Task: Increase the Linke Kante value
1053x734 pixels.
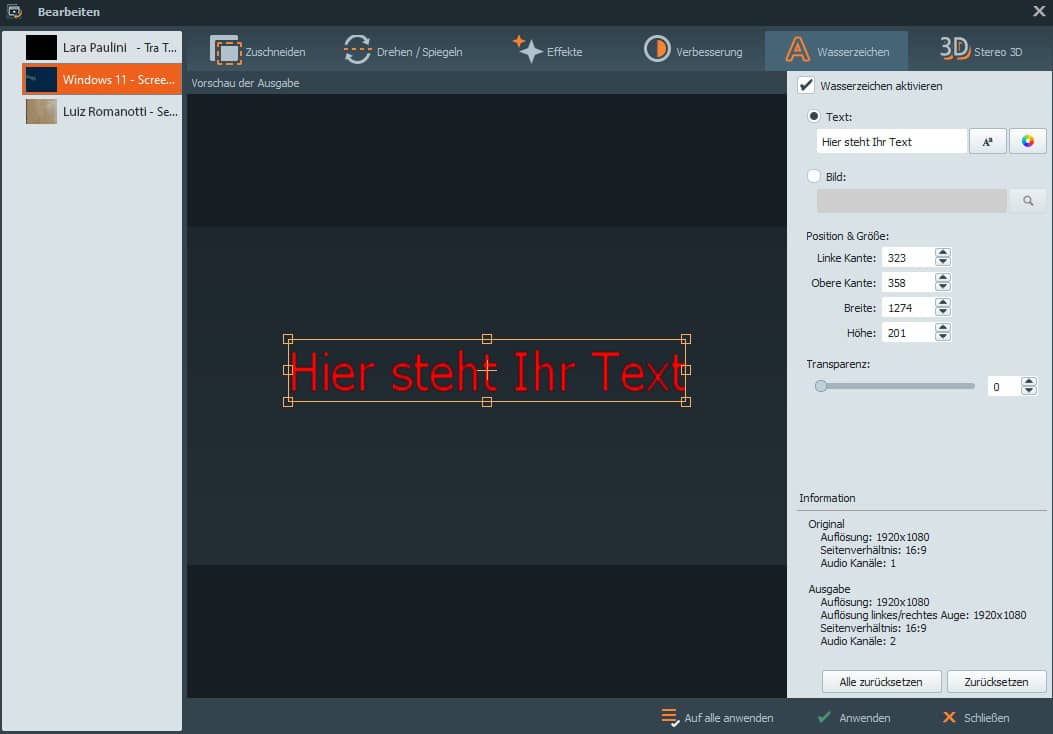Action: 943,253
